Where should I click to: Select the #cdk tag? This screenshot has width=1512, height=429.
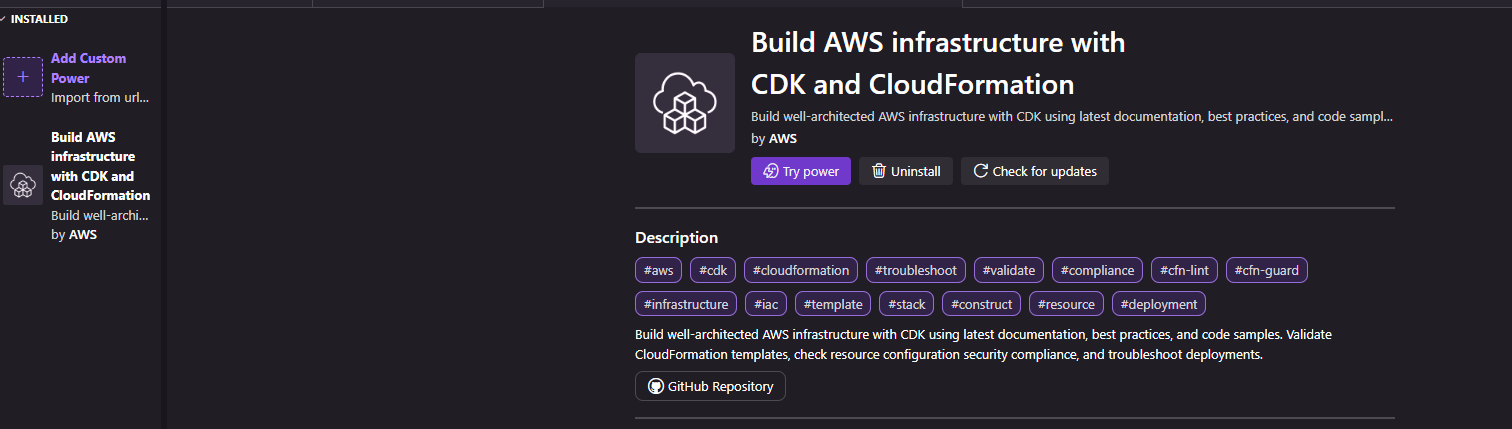point(713,270)
